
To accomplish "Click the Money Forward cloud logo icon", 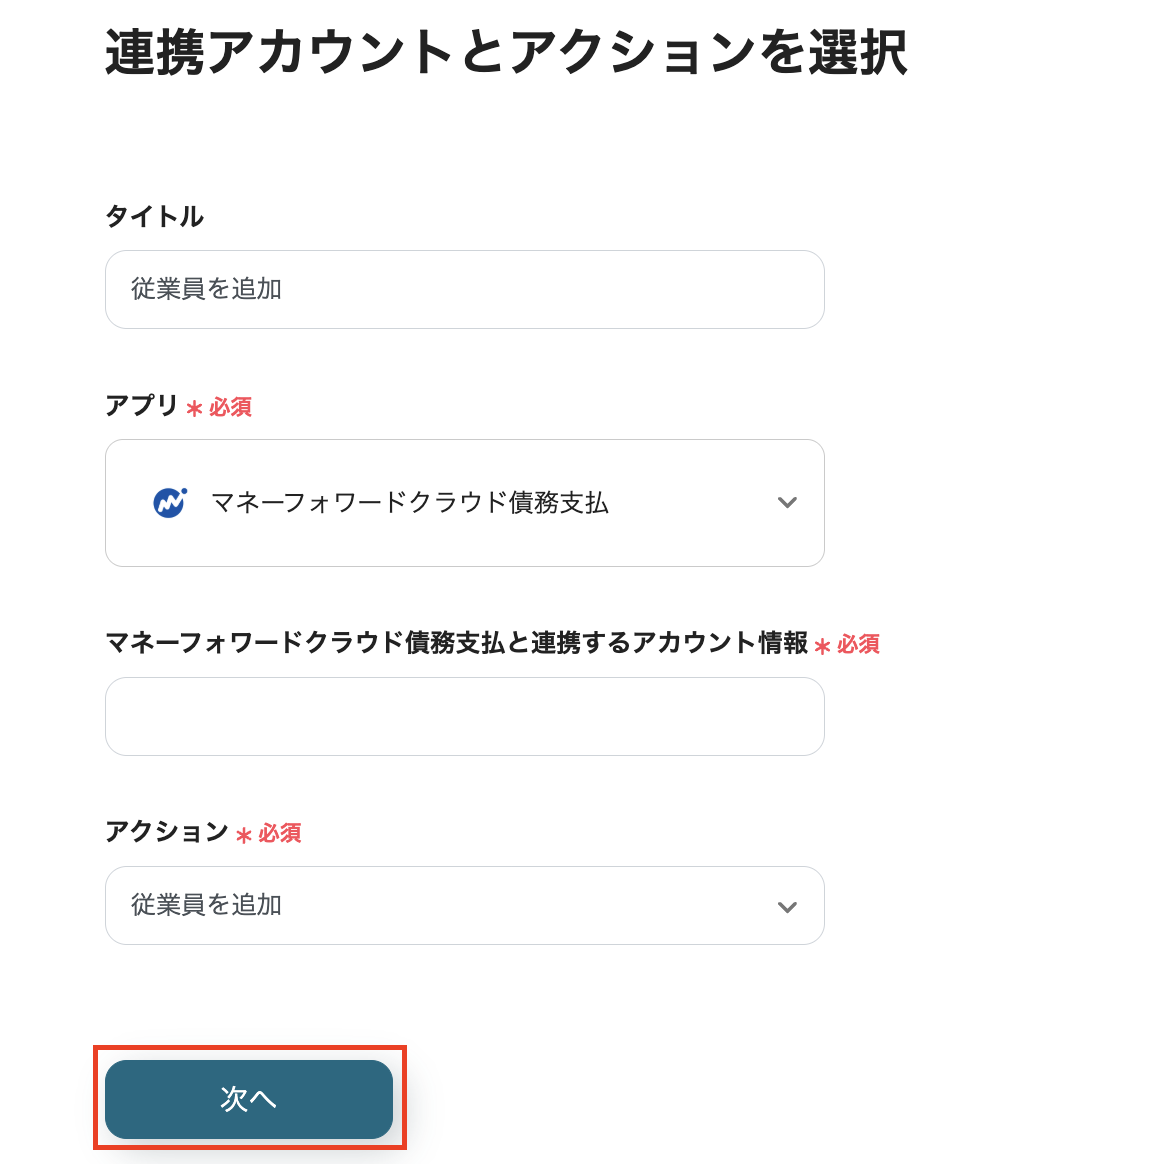I will click(x=170, y=502).
